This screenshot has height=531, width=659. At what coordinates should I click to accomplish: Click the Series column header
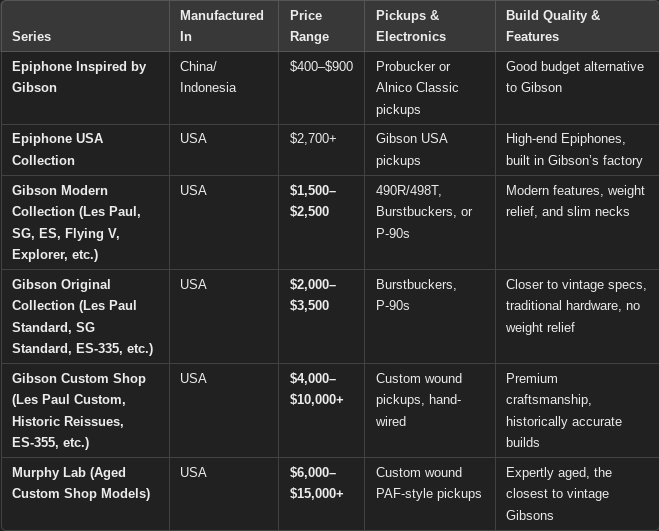click(31, 36)
